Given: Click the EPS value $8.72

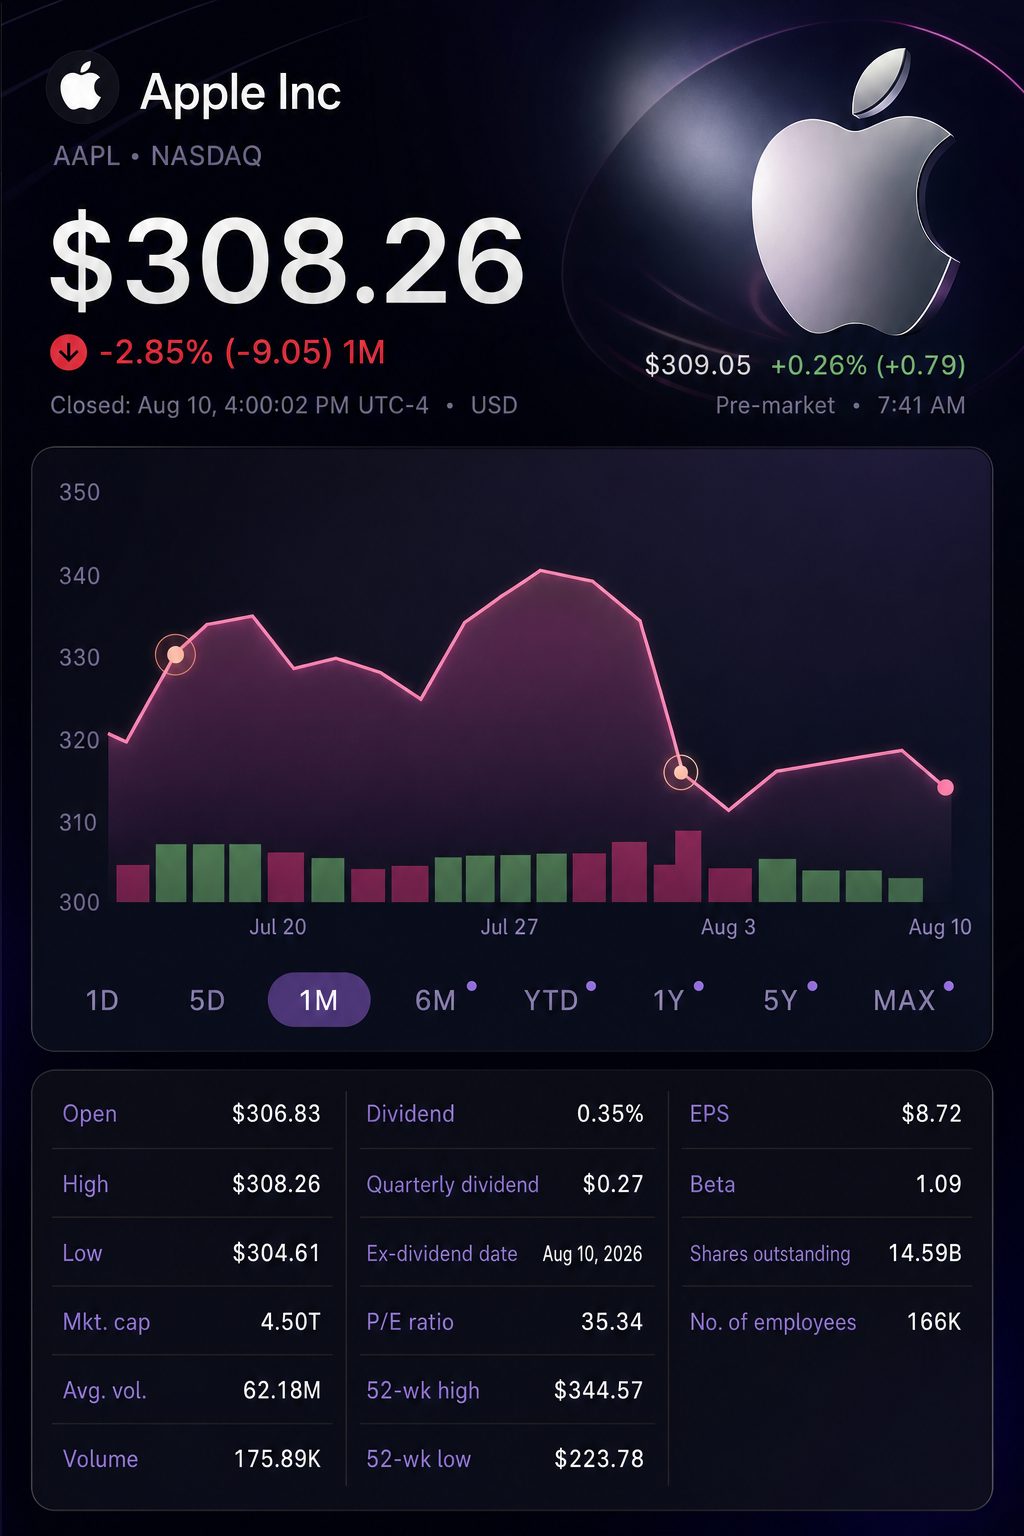Looking at the screenshot, I should tap(931, 1113).
